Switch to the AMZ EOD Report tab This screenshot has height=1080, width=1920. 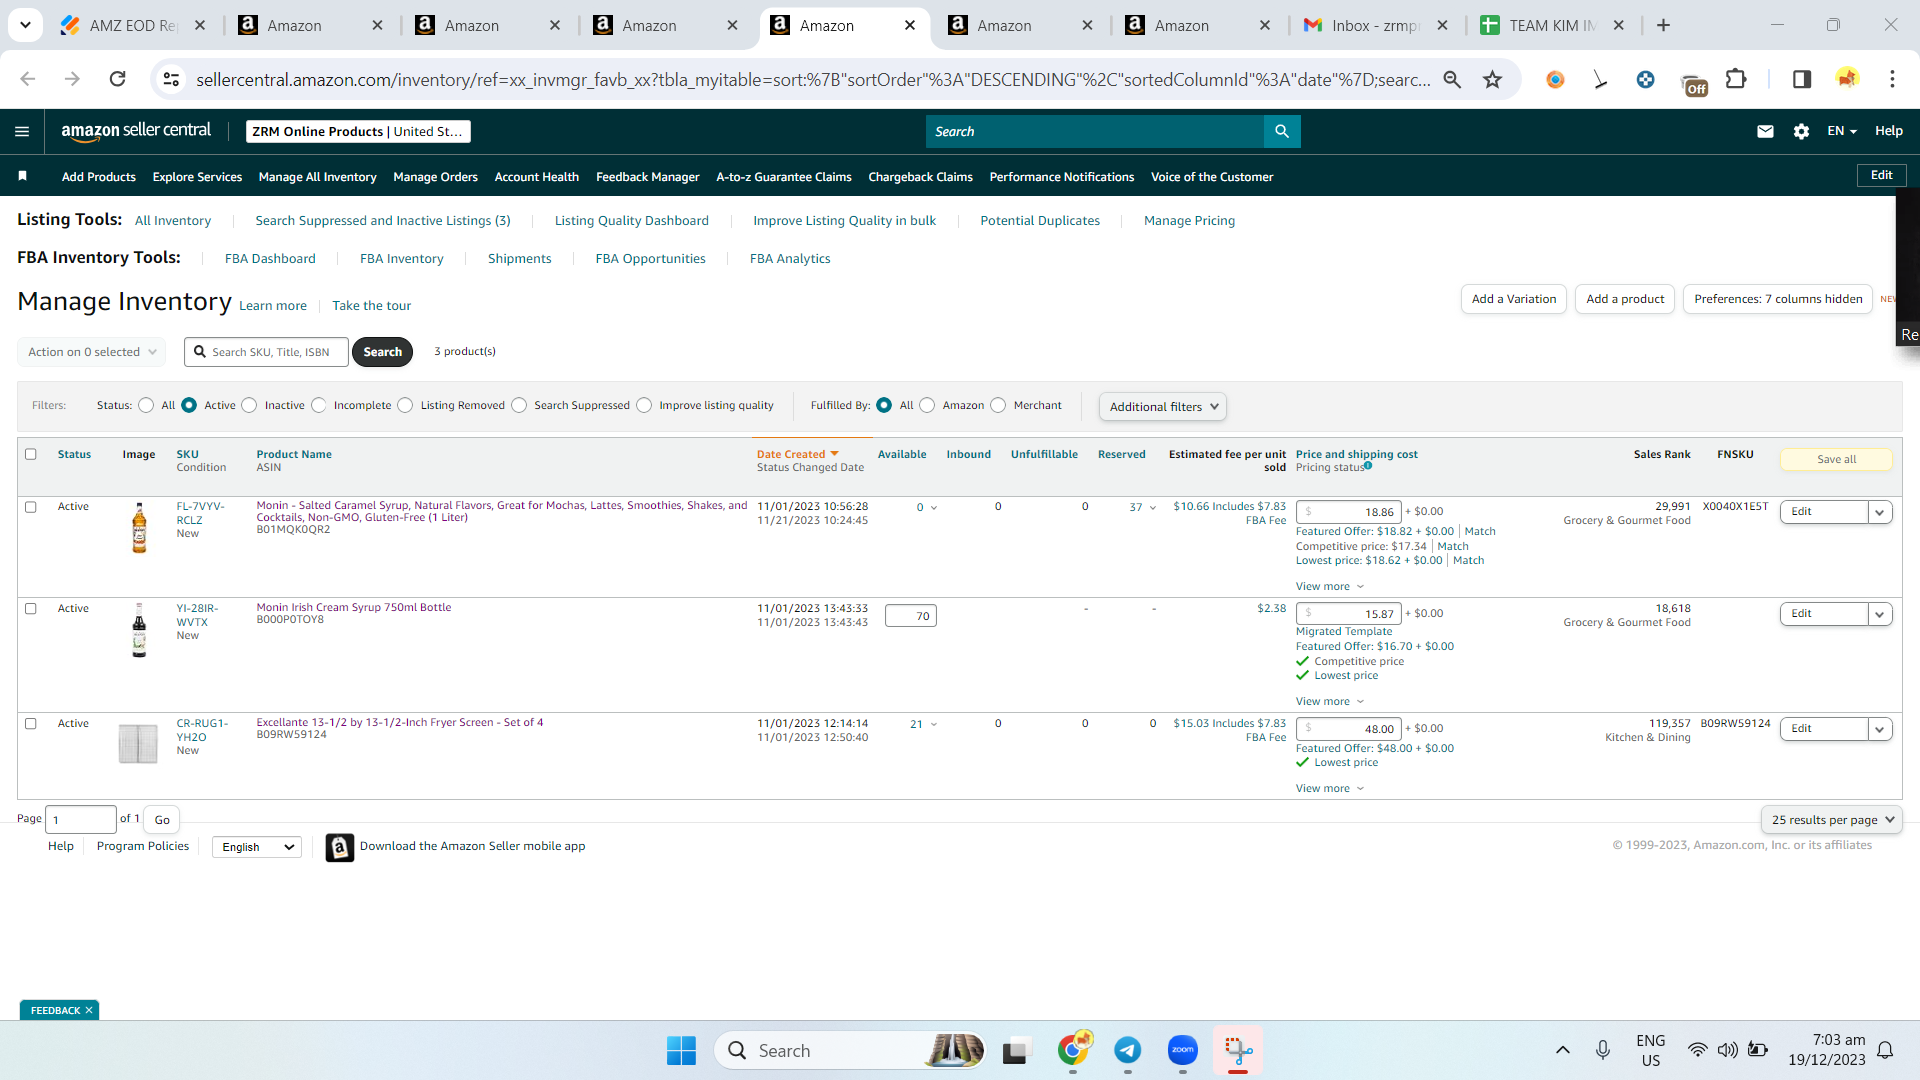click(x=131, y=25)
